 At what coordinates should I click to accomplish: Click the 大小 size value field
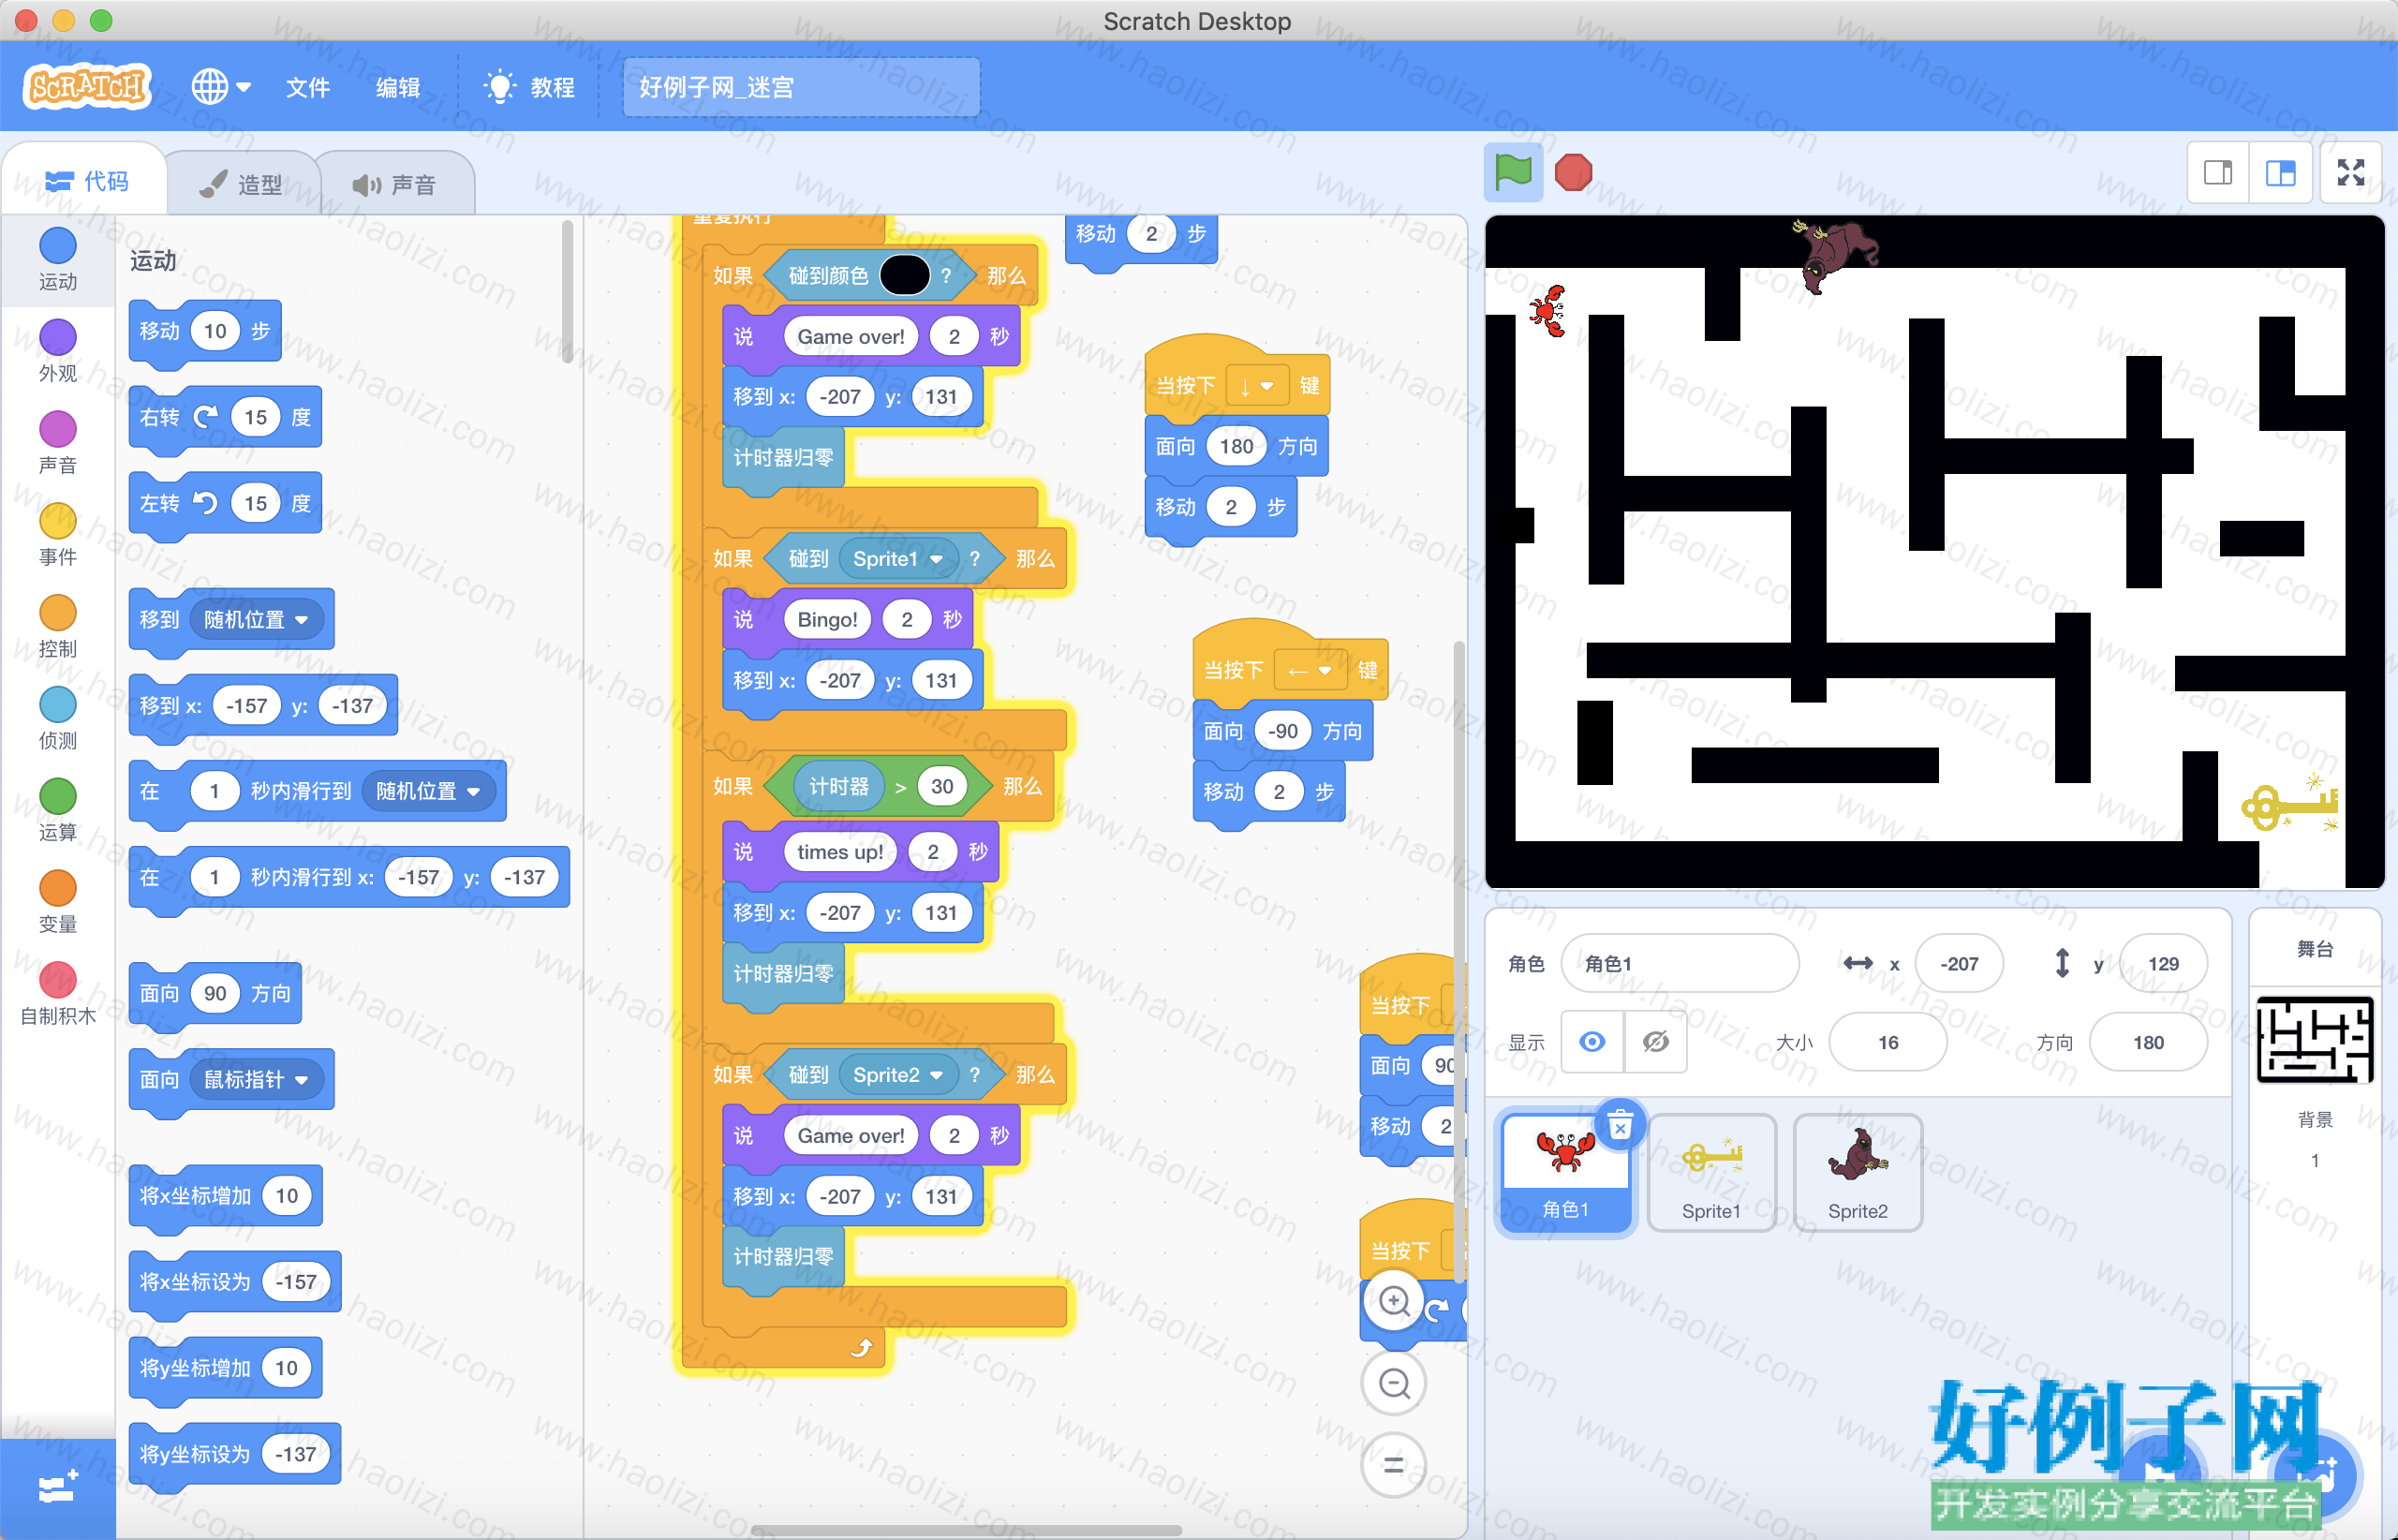coord(1887,1042)
